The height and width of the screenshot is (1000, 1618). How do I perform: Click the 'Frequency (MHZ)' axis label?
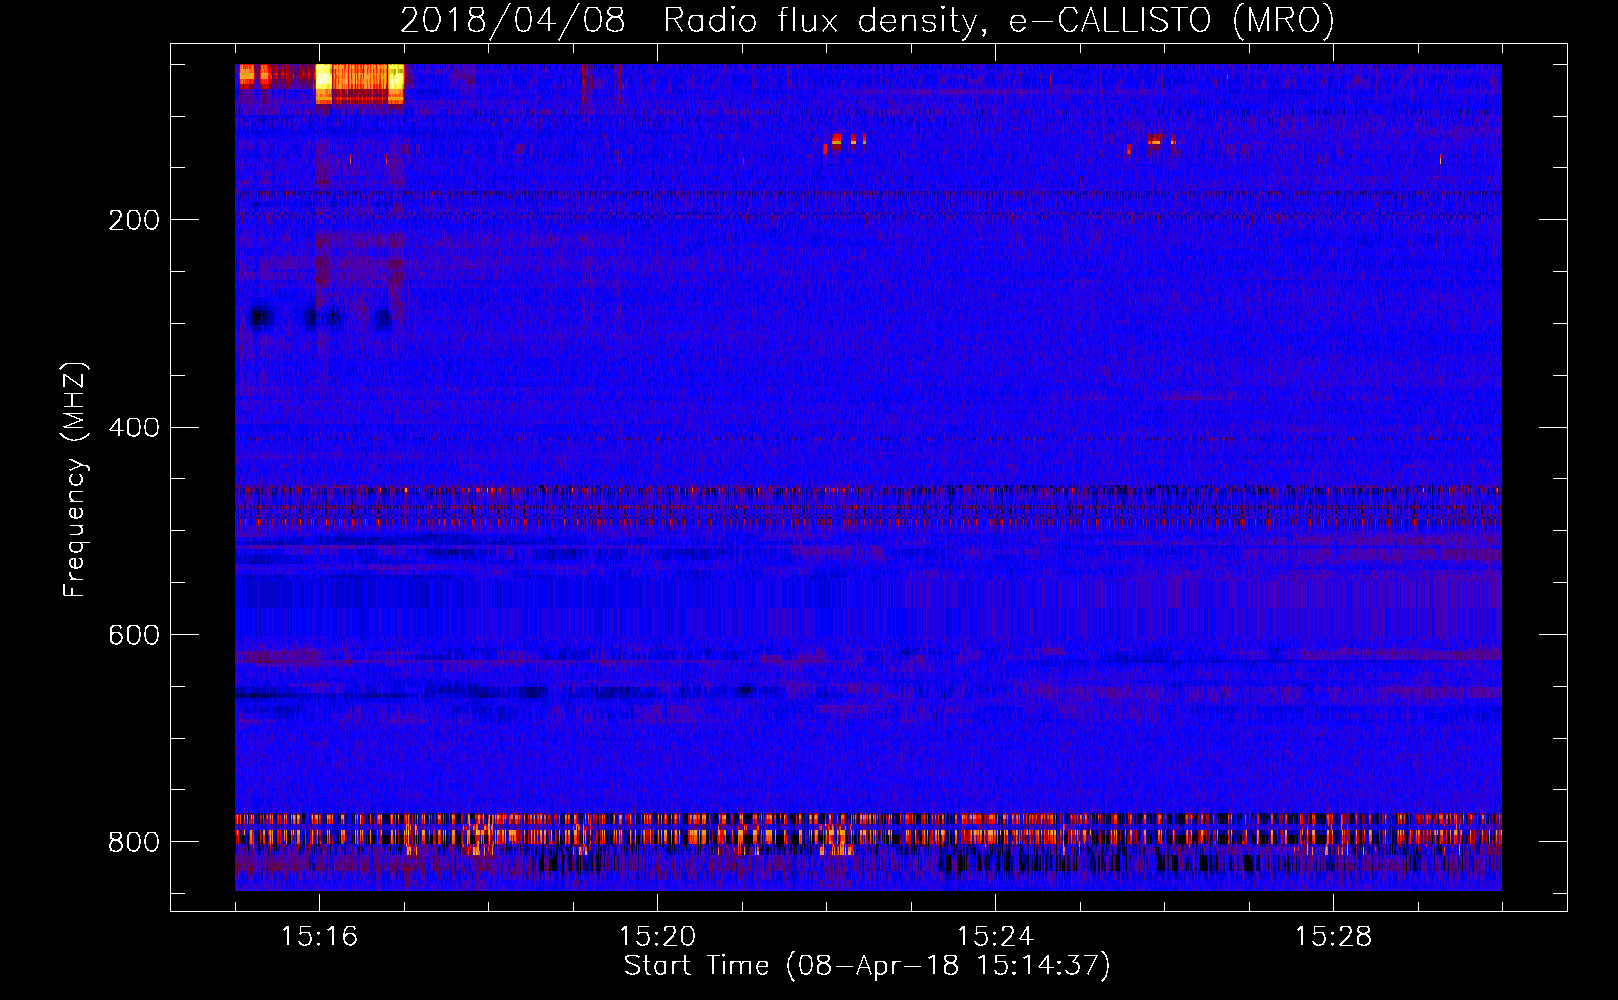point(75,480)
